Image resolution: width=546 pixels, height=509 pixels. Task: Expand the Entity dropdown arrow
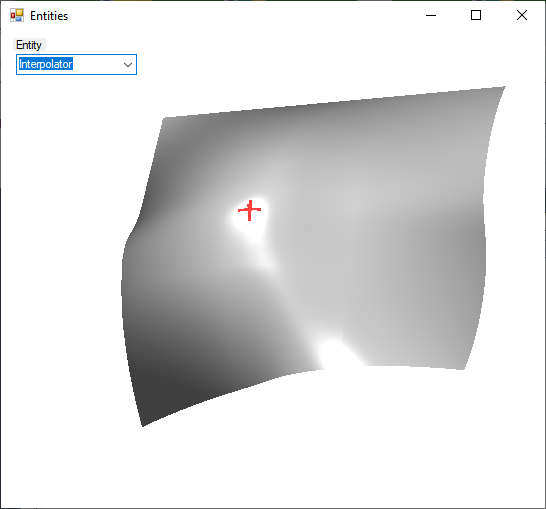[128, 64]
